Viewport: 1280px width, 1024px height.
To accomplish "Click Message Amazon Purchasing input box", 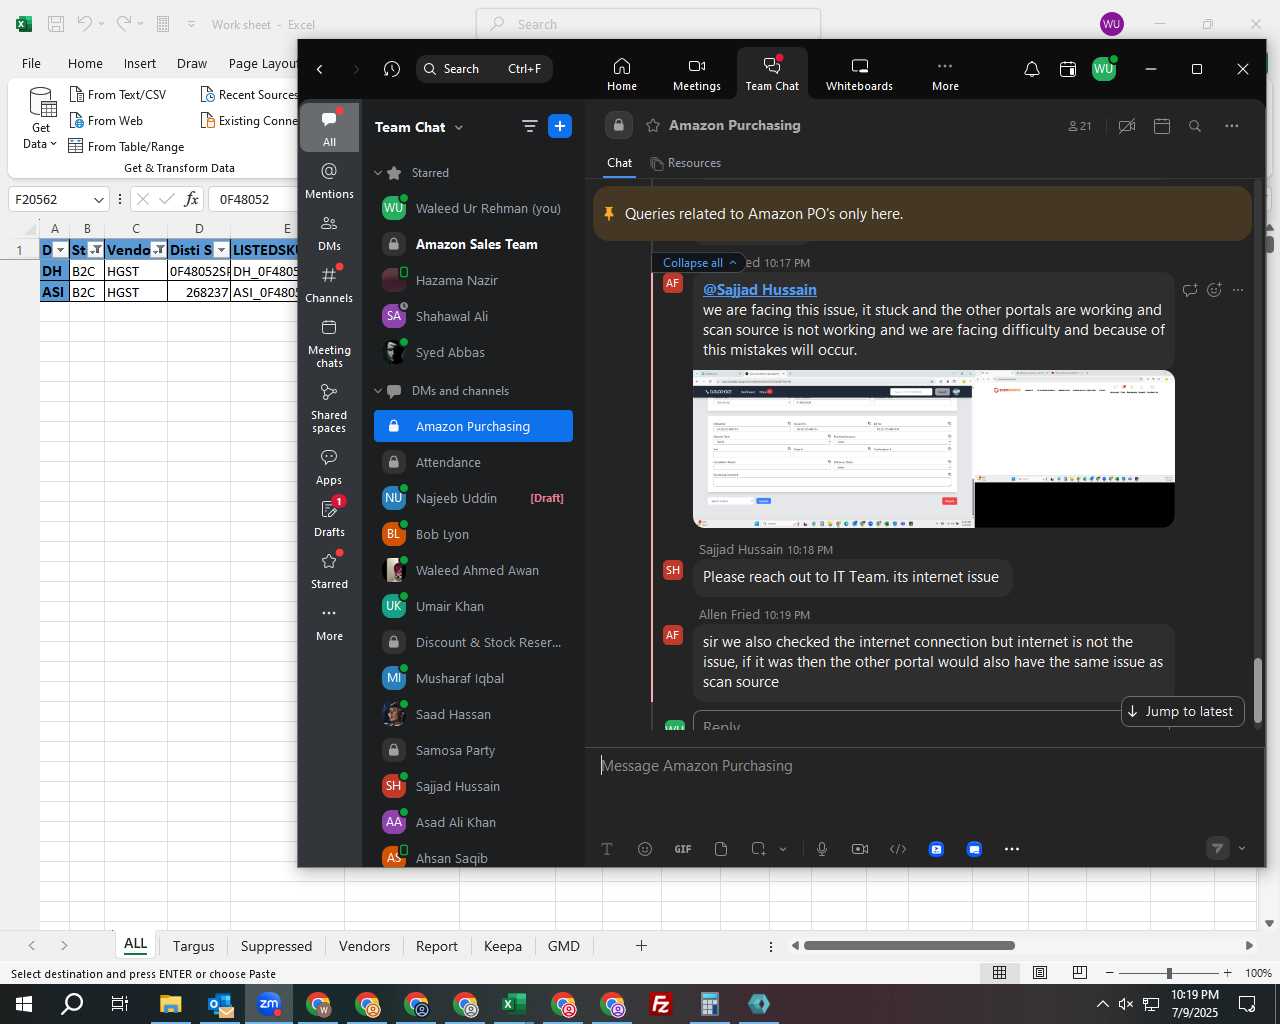I will [x=925, y=766].
